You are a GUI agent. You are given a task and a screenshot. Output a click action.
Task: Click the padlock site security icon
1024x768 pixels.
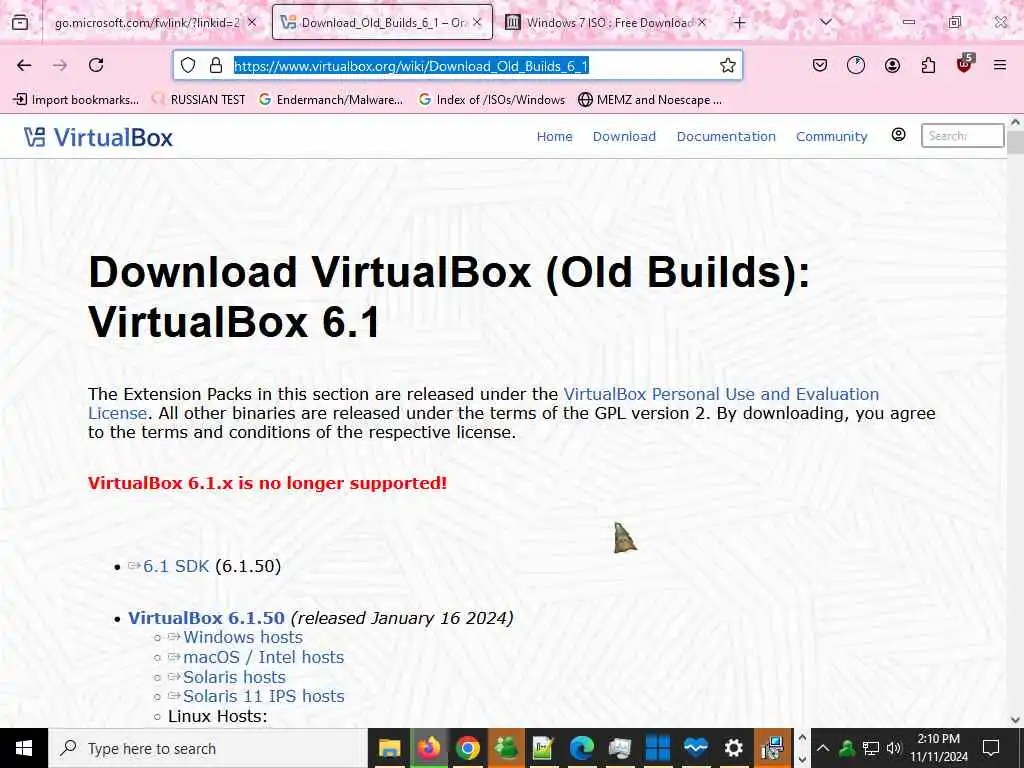tap(216, 65)
